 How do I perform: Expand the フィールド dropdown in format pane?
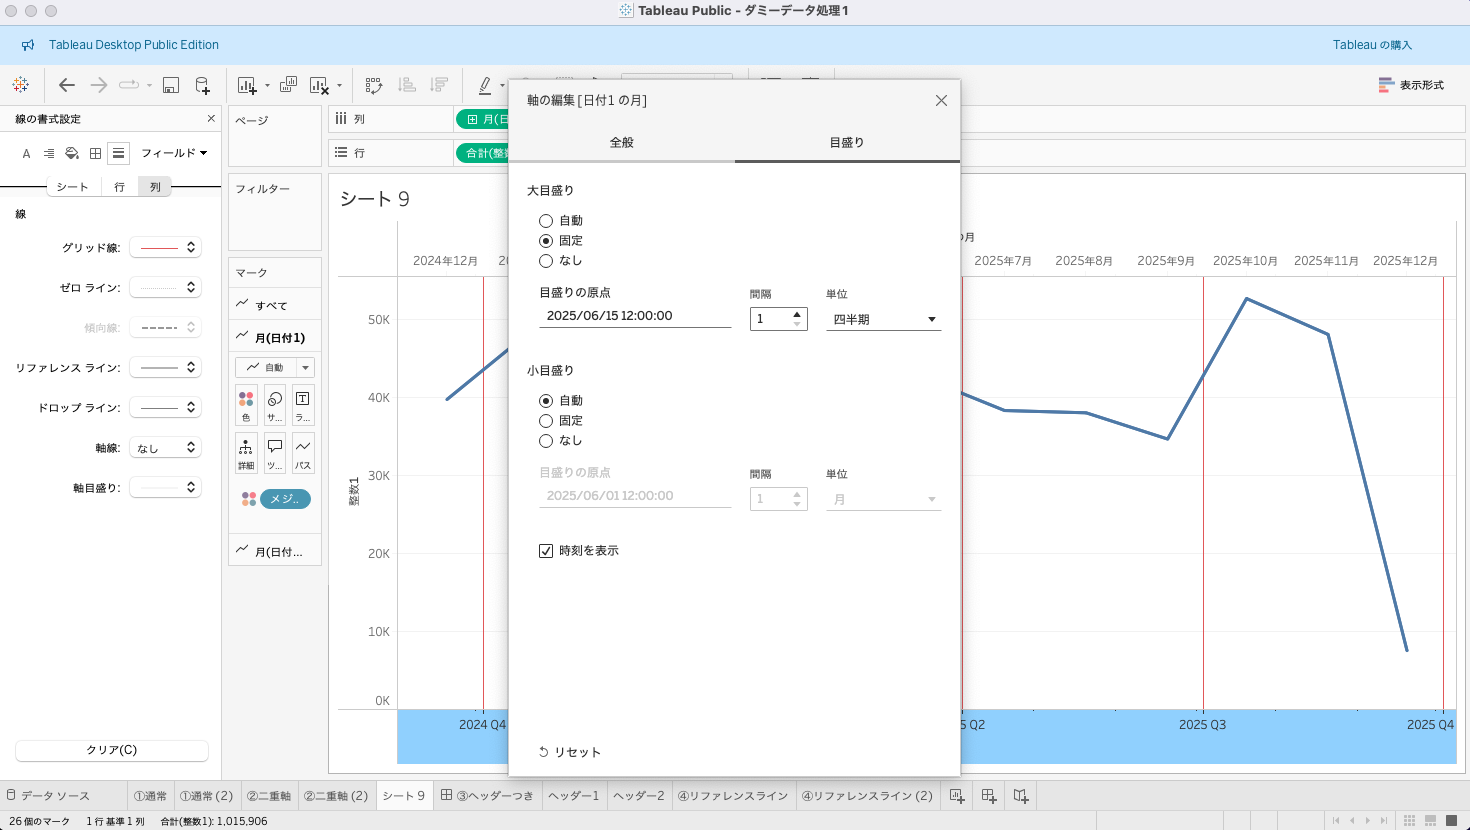174,153
